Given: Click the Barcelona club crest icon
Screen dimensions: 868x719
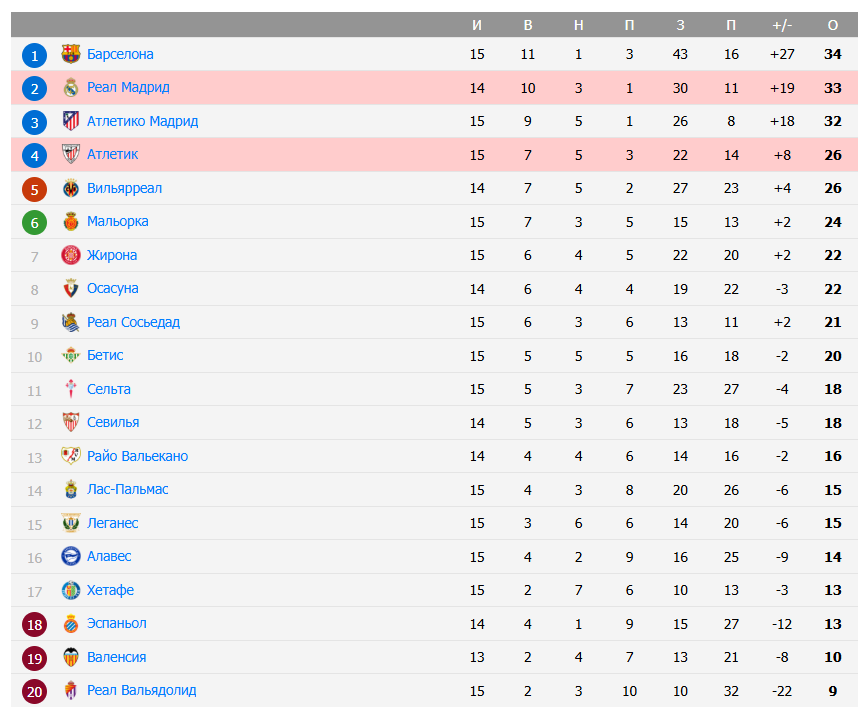Looking at the screenshot, I should tap(70, 54).
